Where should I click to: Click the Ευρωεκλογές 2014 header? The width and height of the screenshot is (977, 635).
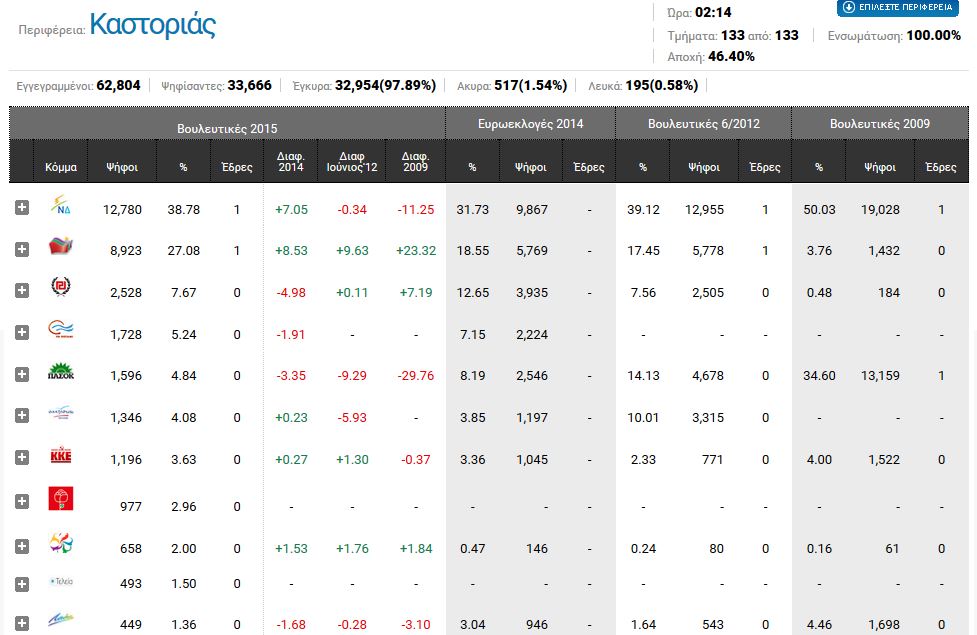[x=530, y=125]
